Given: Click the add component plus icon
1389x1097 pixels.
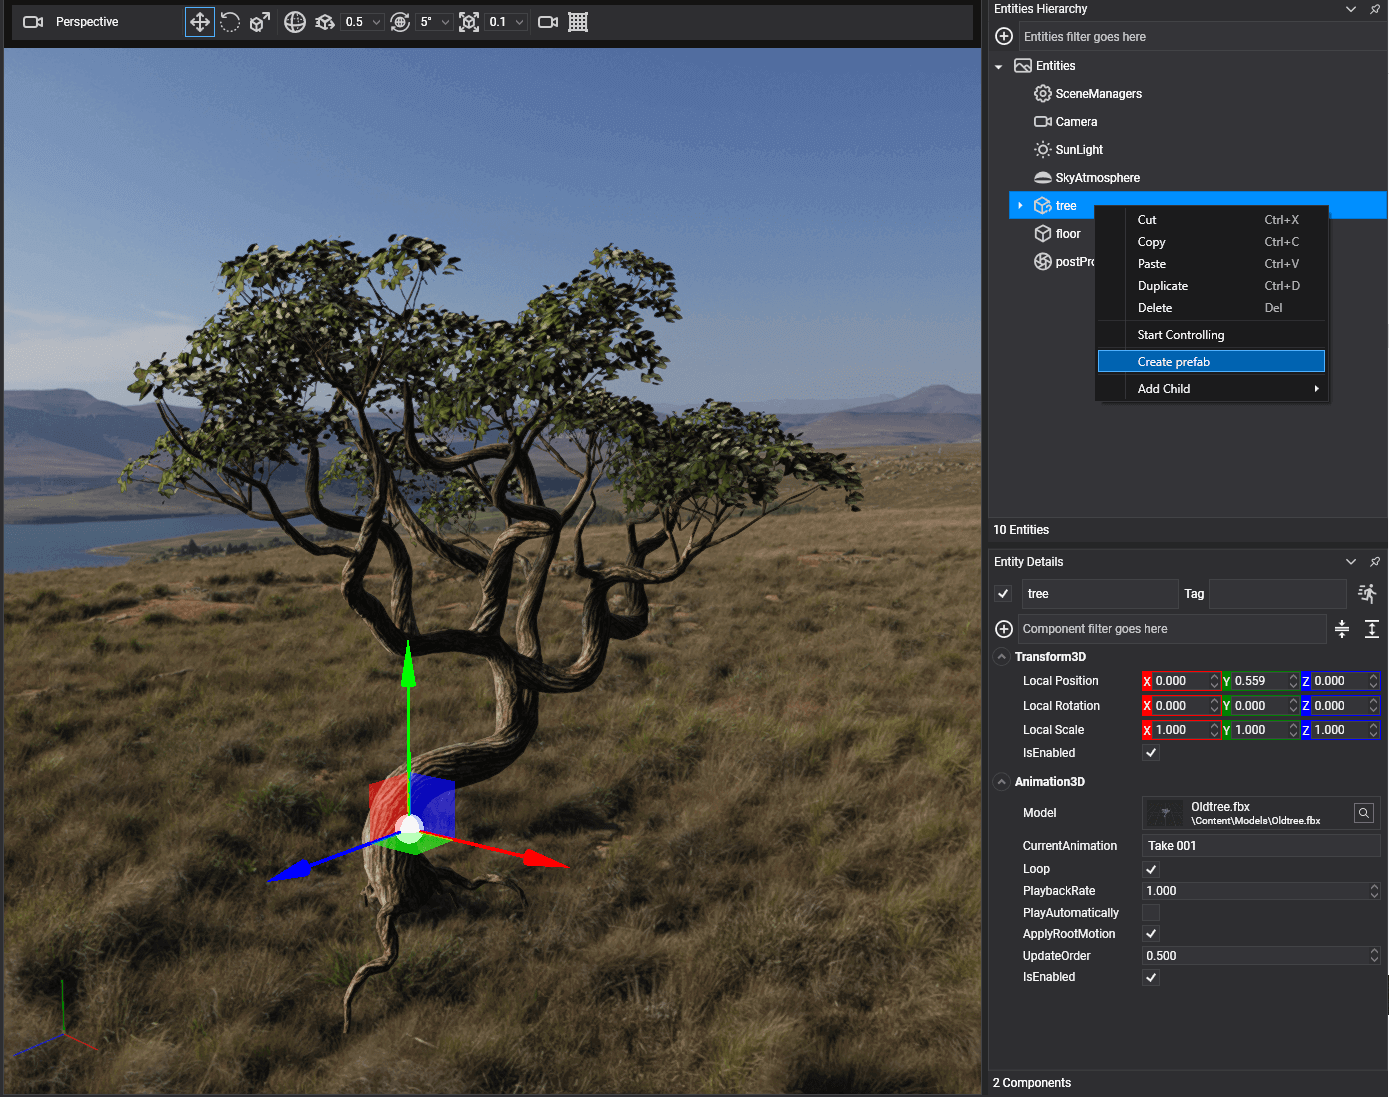Looking at the screenshot, I should pos(1004,629).
